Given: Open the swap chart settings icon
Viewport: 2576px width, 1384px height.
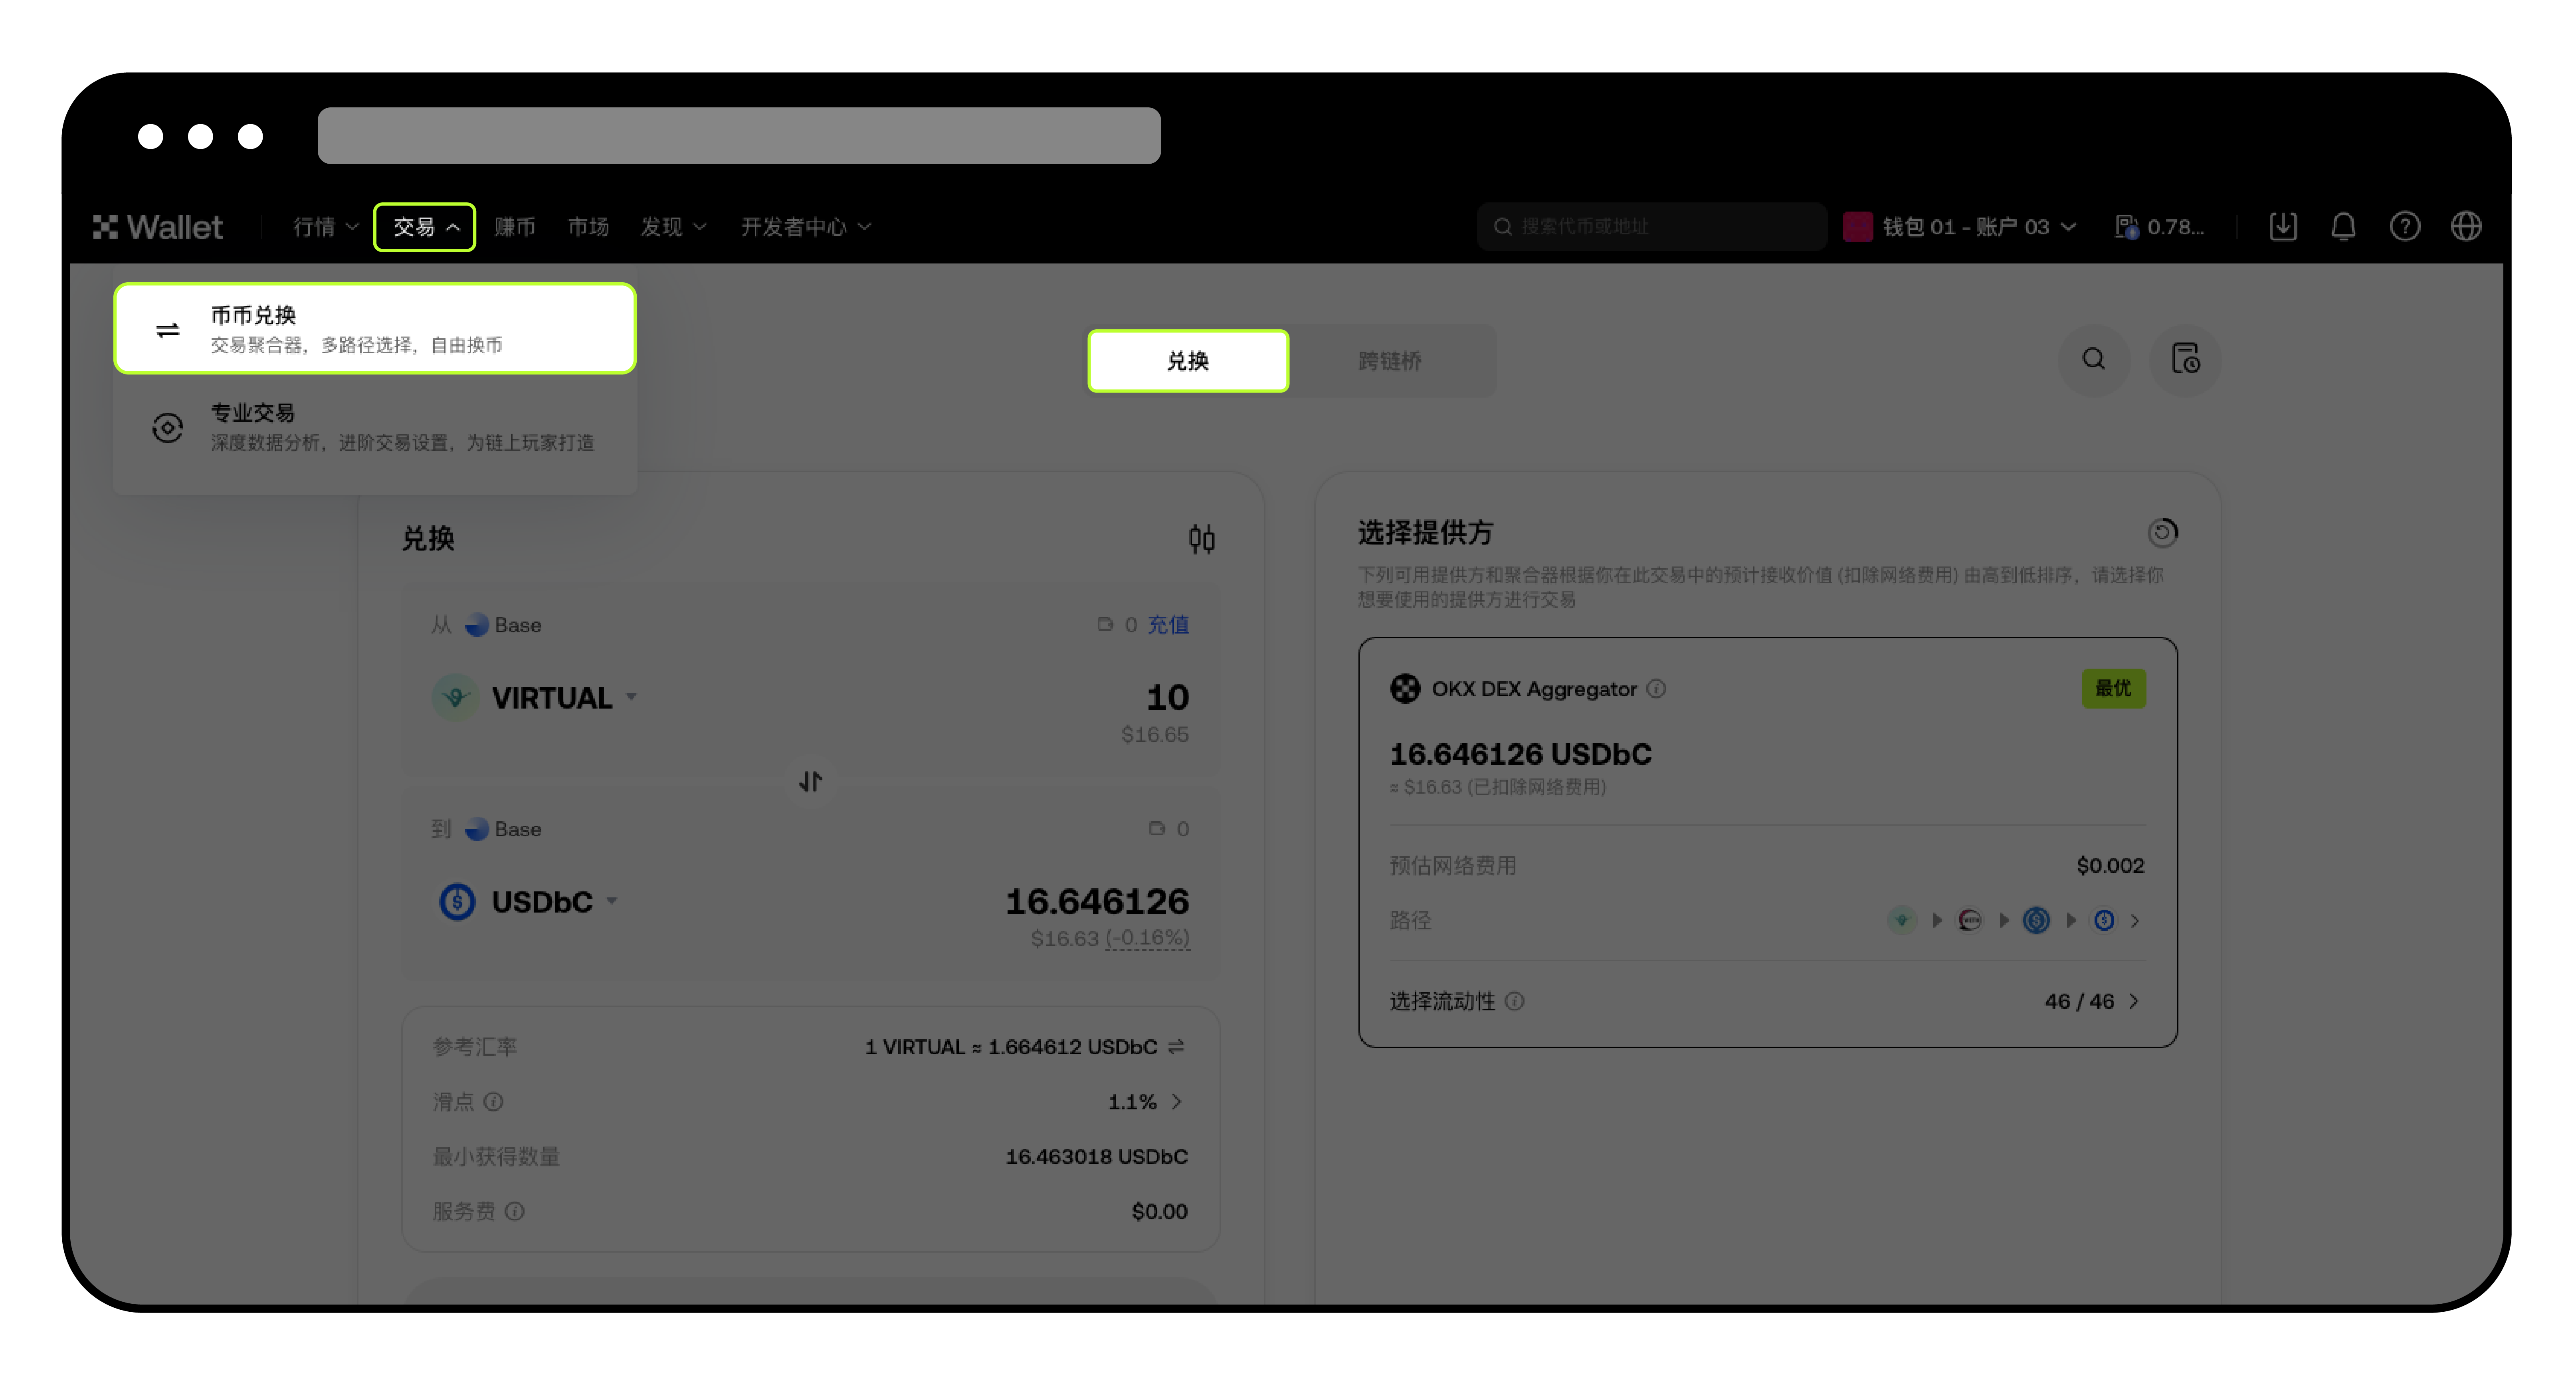Looking at the screenshot, I should 1202,540.
